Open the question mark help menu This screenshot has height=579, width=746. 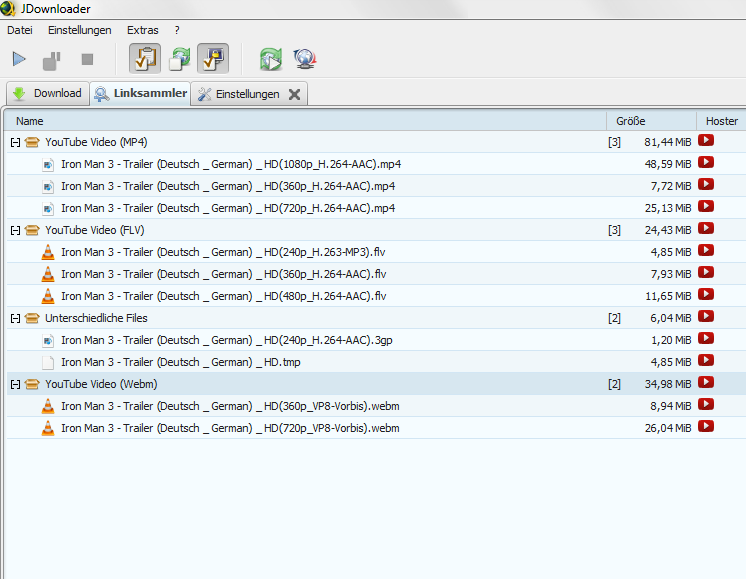(177, 30)
